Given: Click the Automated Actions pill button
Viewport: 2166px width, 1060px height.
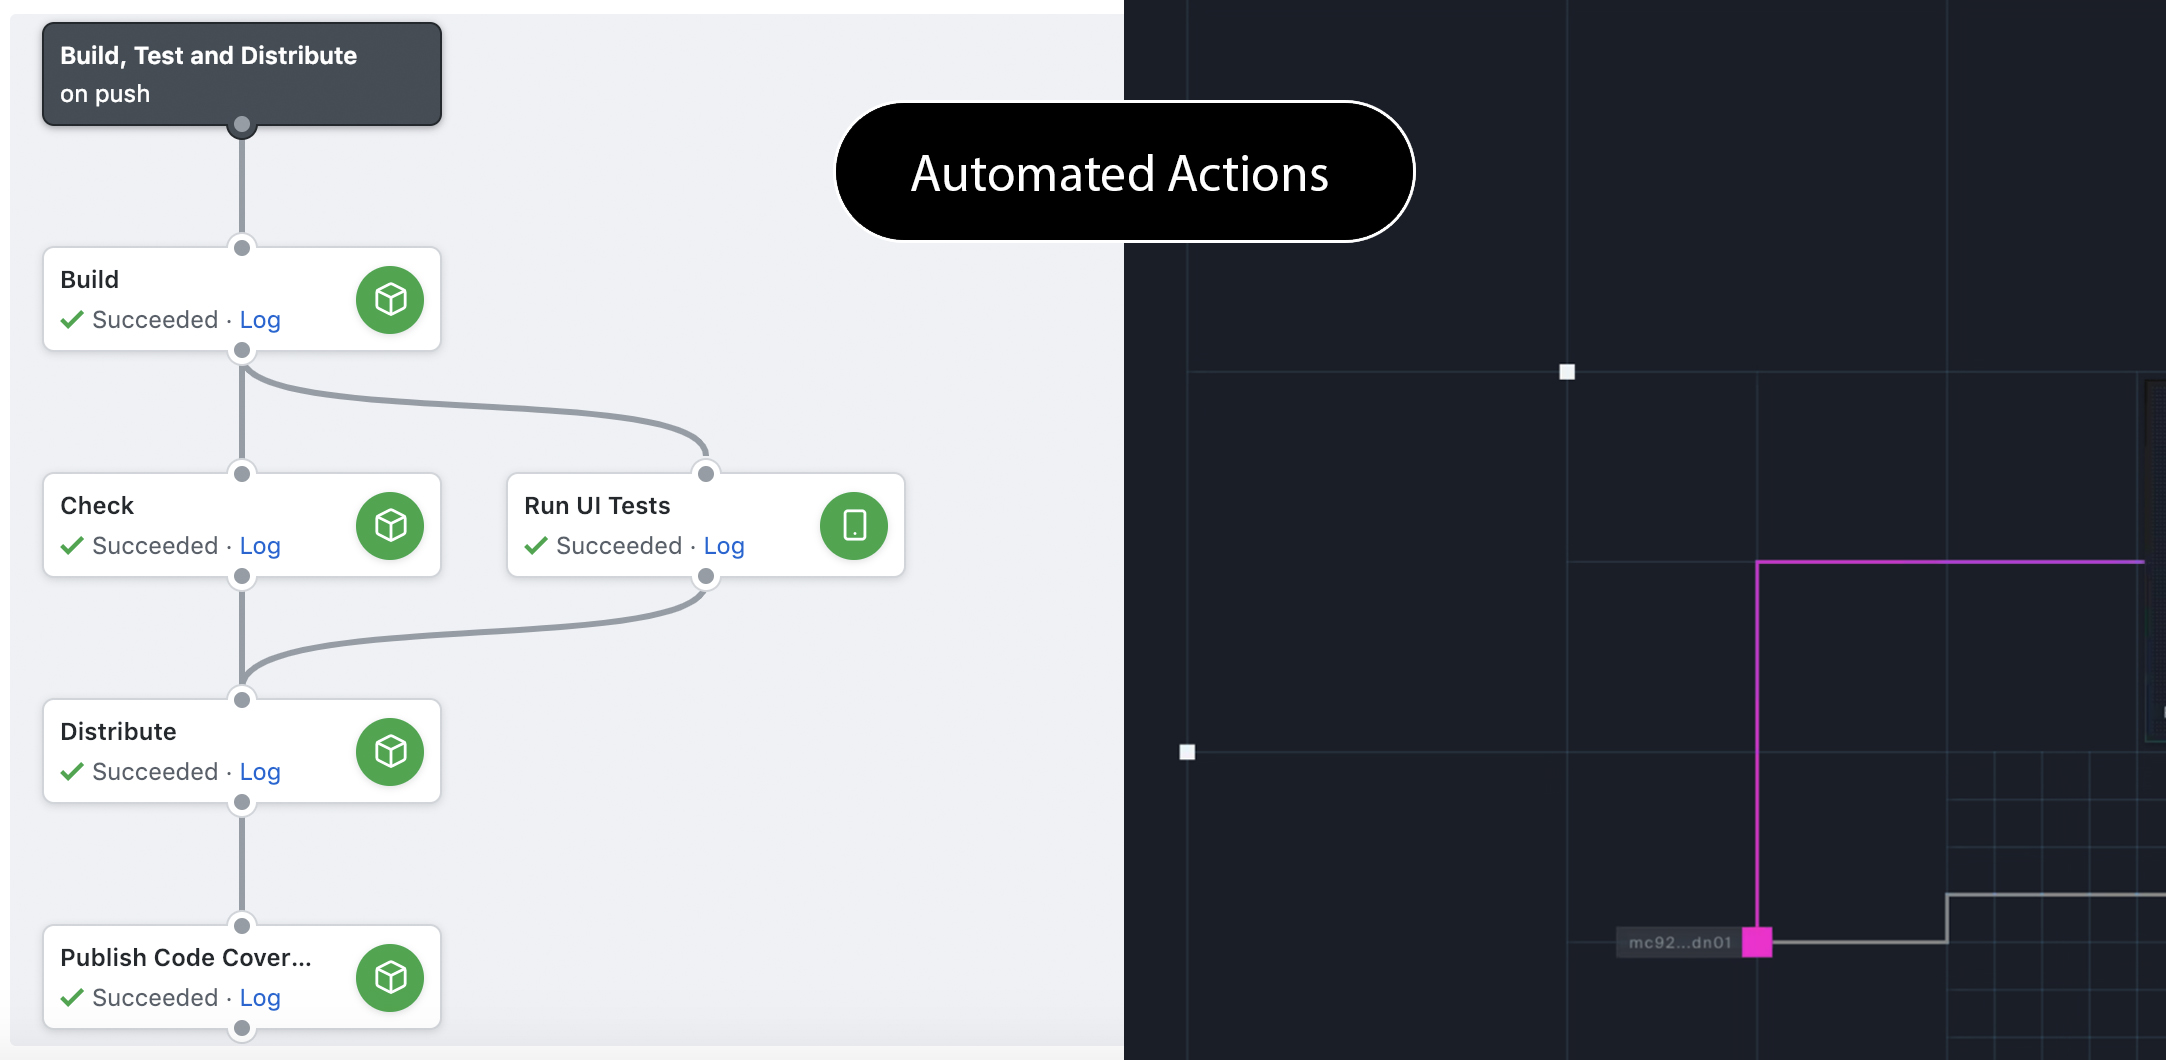Looking at the screenshot, I should [1124, 172].
